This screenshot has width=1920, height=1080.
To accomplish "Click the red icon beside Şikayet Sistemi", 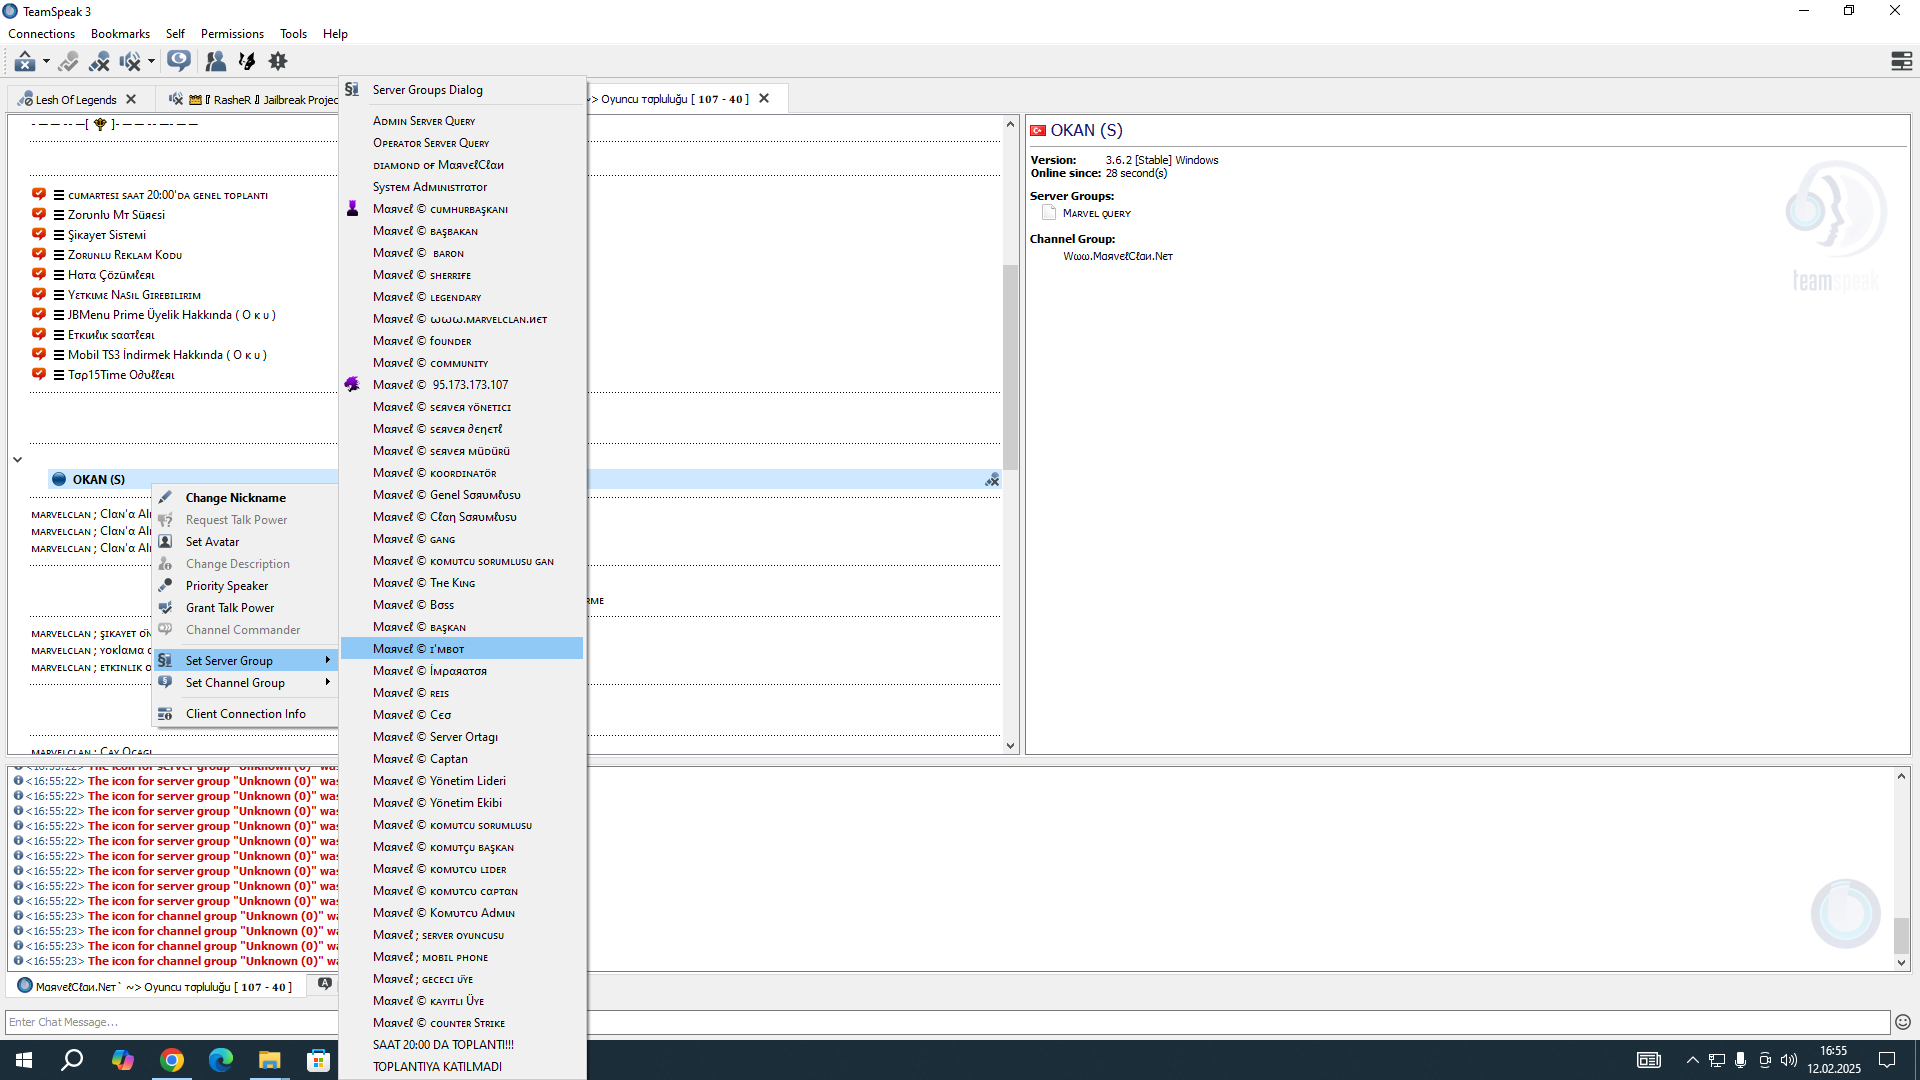I will click(39, 234).
